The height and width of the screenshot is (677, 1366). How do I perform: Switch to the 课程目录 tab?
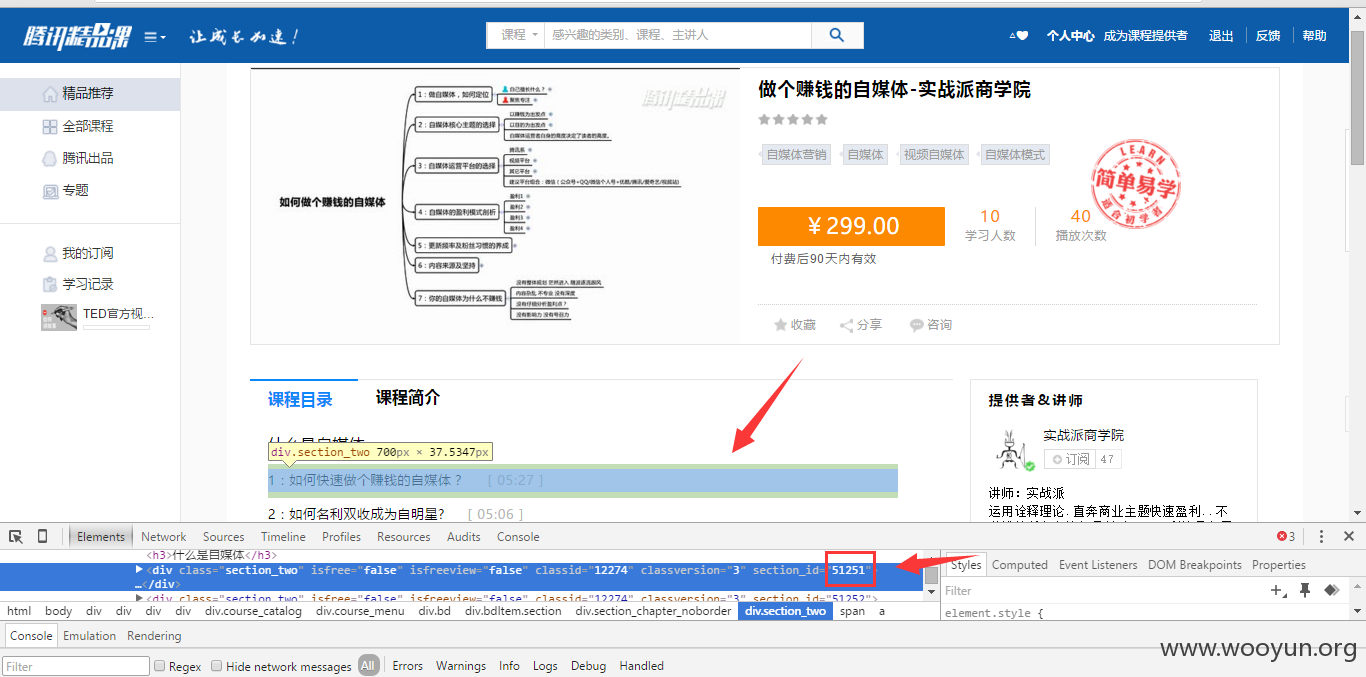pos(300,399)
